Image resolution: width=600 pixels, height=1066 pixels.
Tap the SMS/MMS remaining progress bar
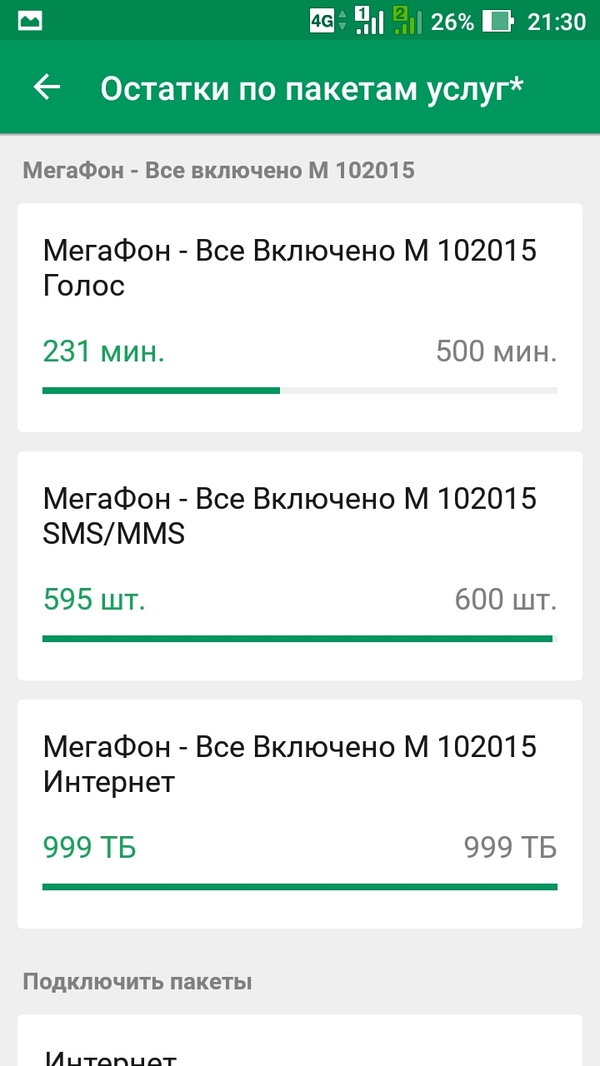[300, 637]
